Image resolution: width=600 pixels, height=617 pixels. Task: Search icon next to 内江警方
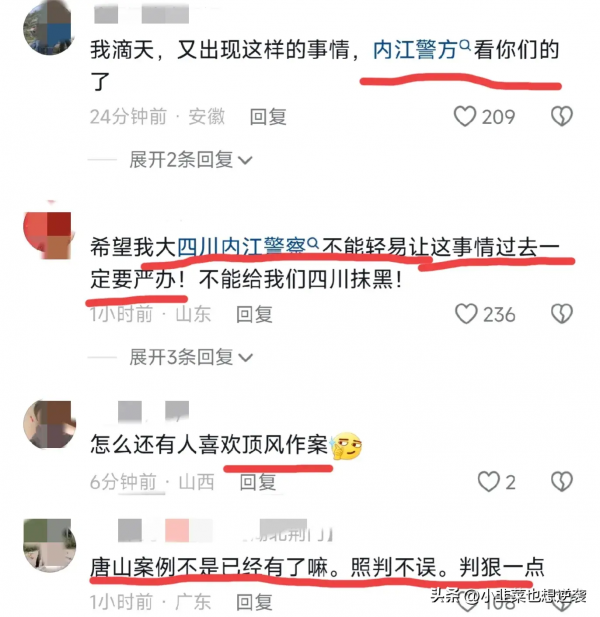point(465,46)
